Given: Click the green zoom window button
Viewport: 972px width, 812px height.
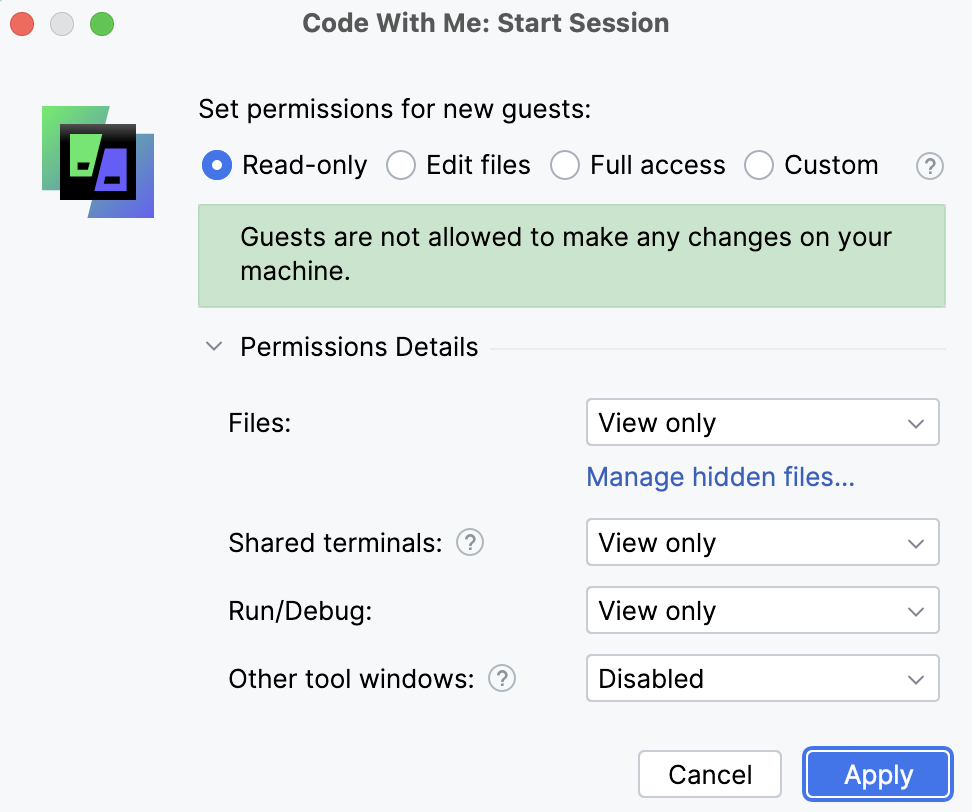Looking at the screenshot, I should pyautogui.click(x=101, y=24).
